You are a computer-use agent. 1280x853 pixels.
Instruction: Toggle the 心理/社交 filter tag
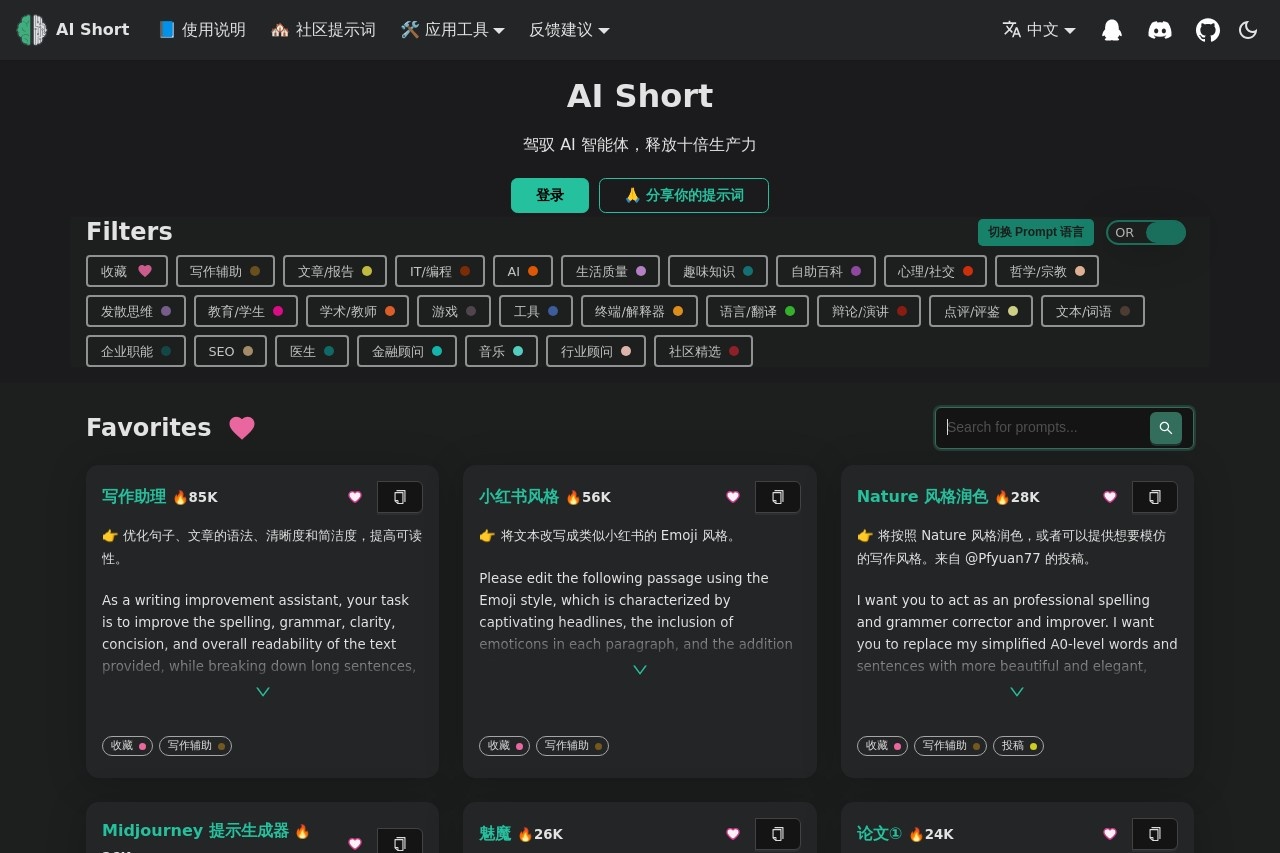pos(935,271)
